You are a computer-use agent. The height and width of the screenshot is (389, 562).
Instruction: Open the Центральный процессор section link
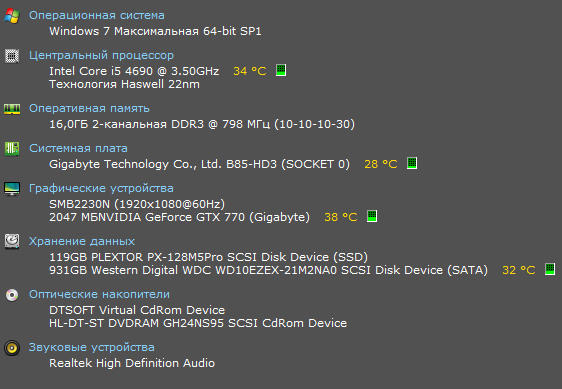[x=101, y=55]
